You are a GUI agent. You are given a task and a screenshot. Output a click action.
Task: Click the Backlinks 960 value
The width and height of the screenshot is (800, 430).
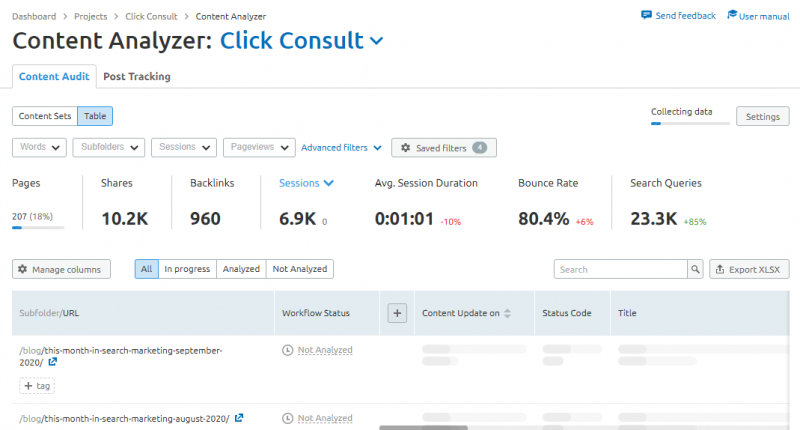(x=205, y=219)
